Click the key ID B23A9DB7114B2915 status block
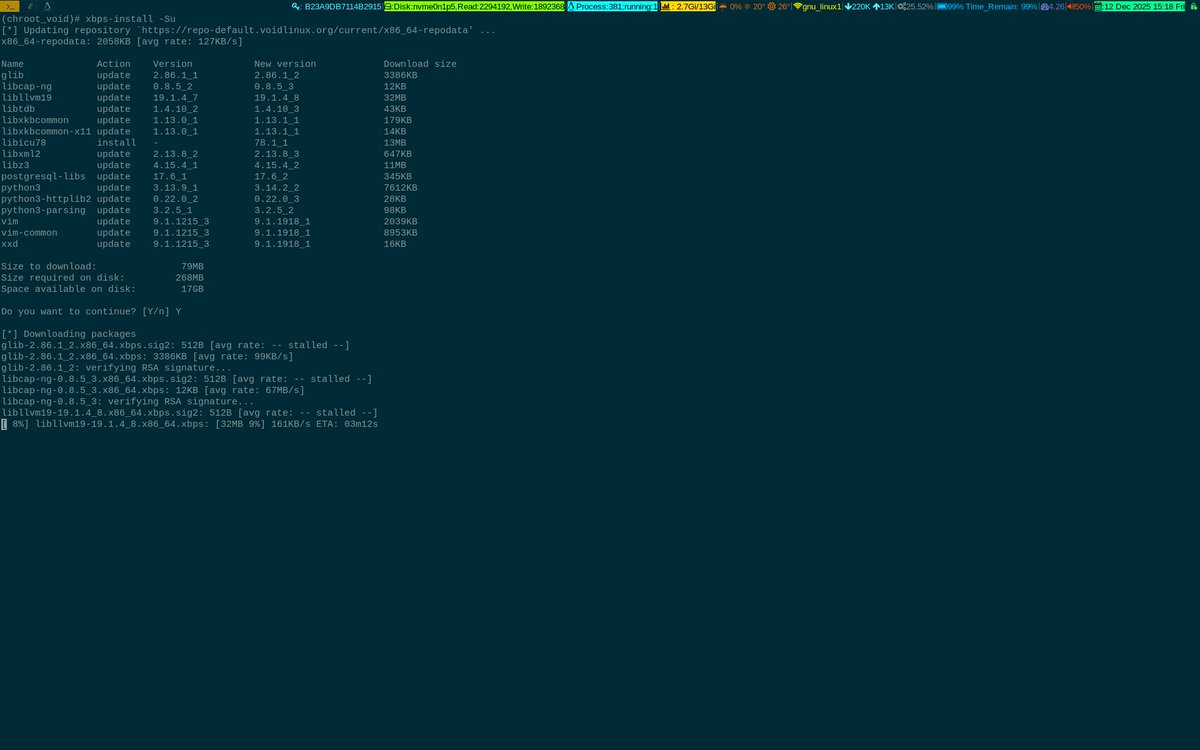1200x750 pixels. (338, 6)
